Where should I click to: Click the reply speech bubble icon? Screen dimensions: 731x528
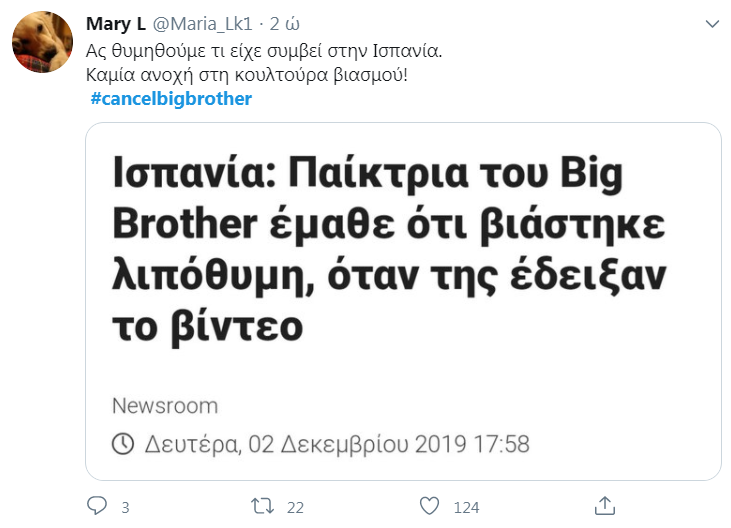coord(97,505)
